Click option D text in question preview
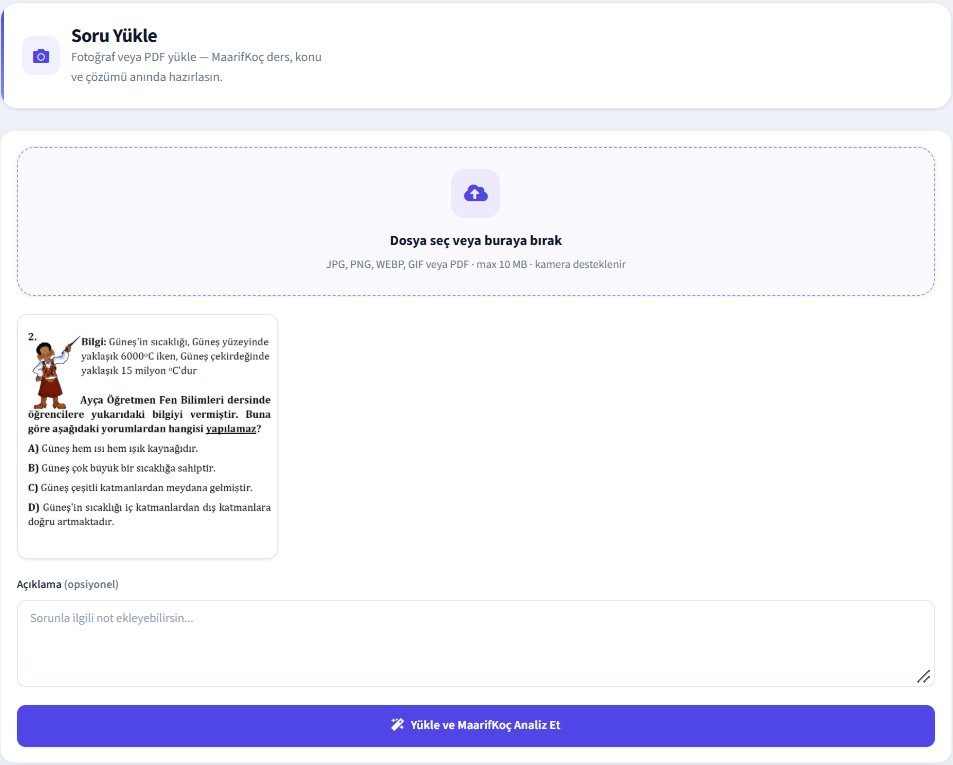The height and width of the screenshot is (765, 953). (x=150, y=514)
